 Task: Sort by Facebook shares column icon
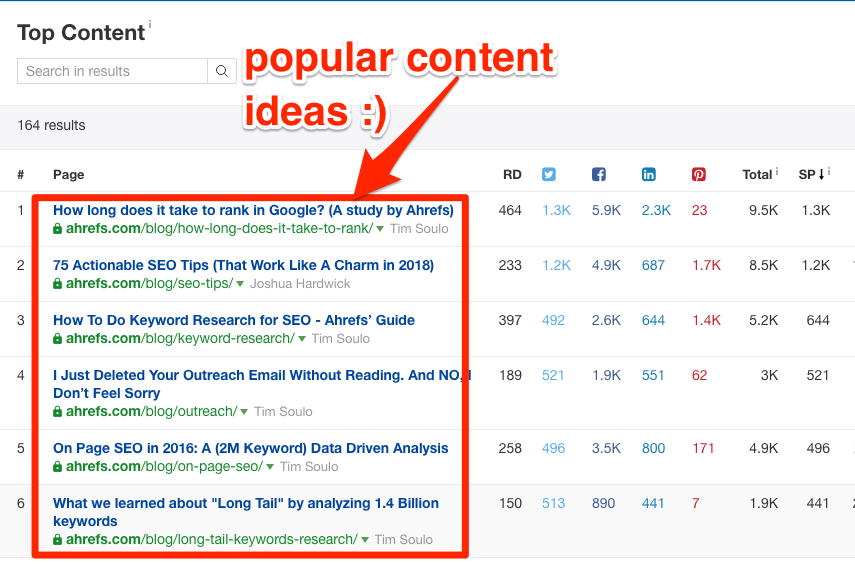[x=599, y=175]
